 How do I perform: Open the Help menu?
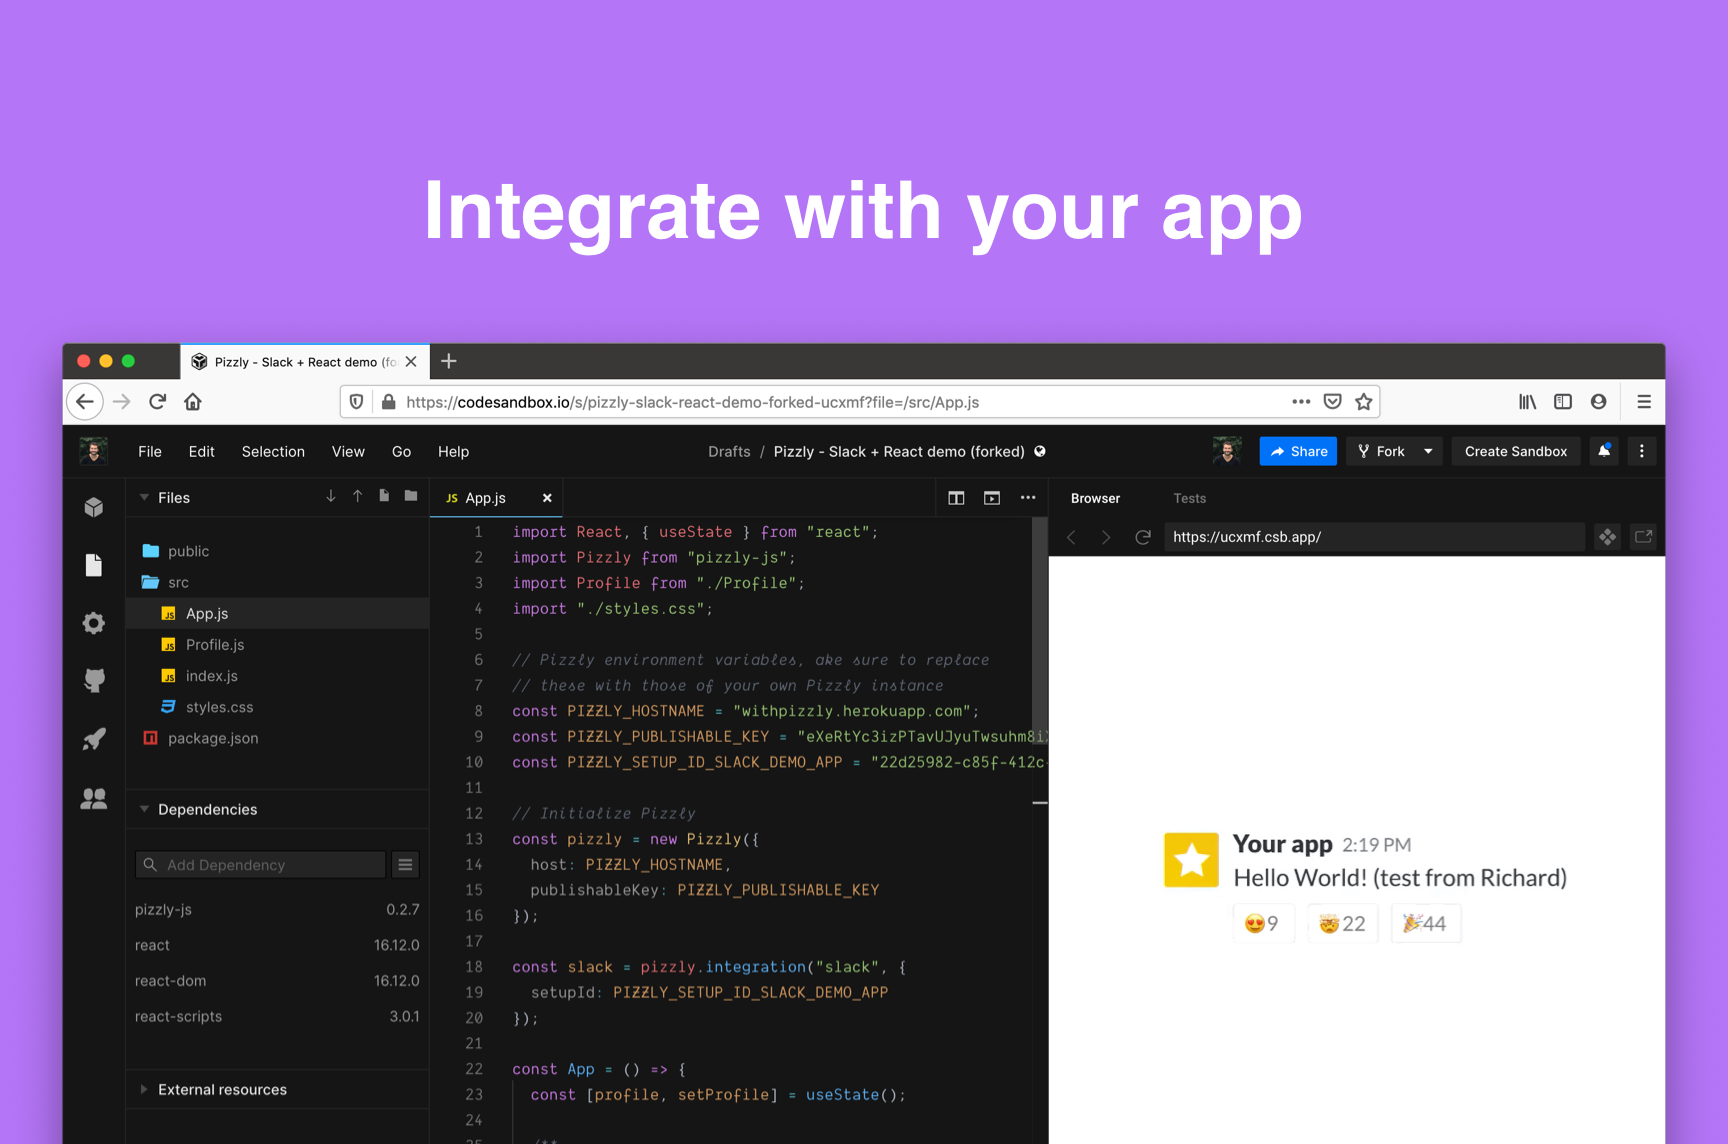453,452
